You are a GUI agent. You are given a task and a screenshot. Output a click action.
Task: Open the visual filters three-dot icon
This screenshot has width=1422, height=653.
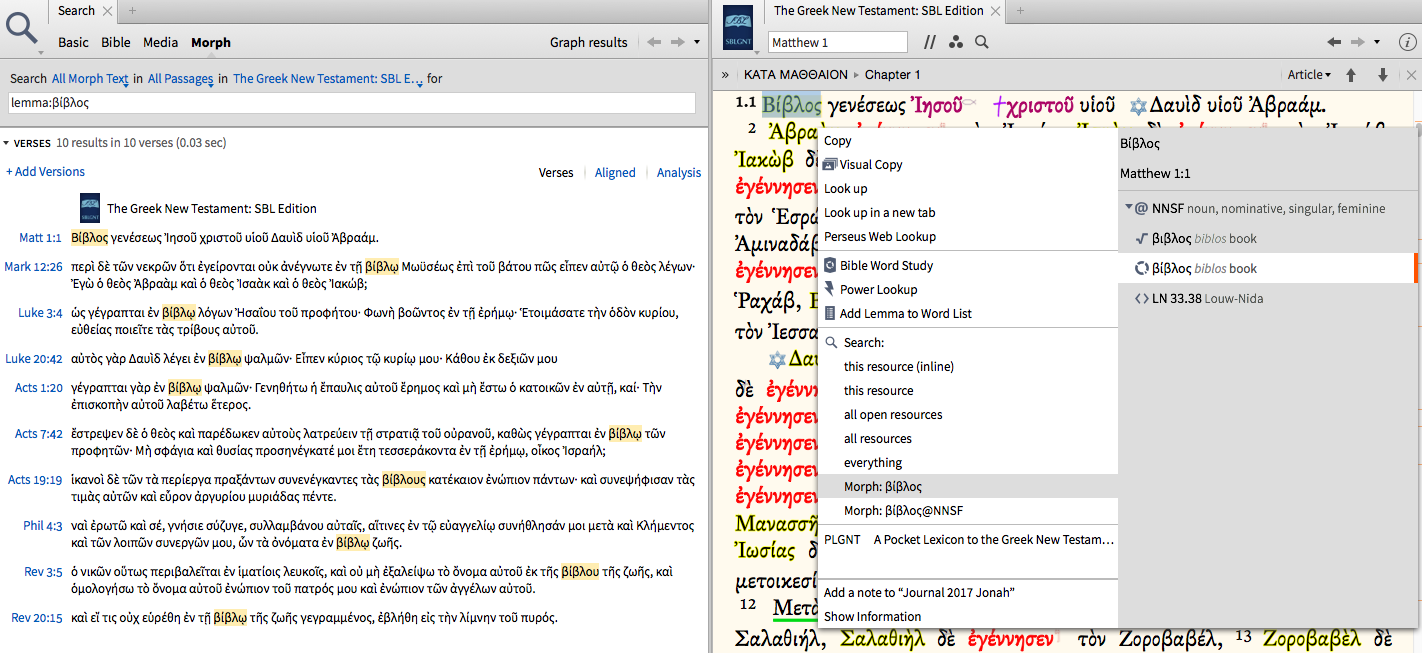(956, 42)
